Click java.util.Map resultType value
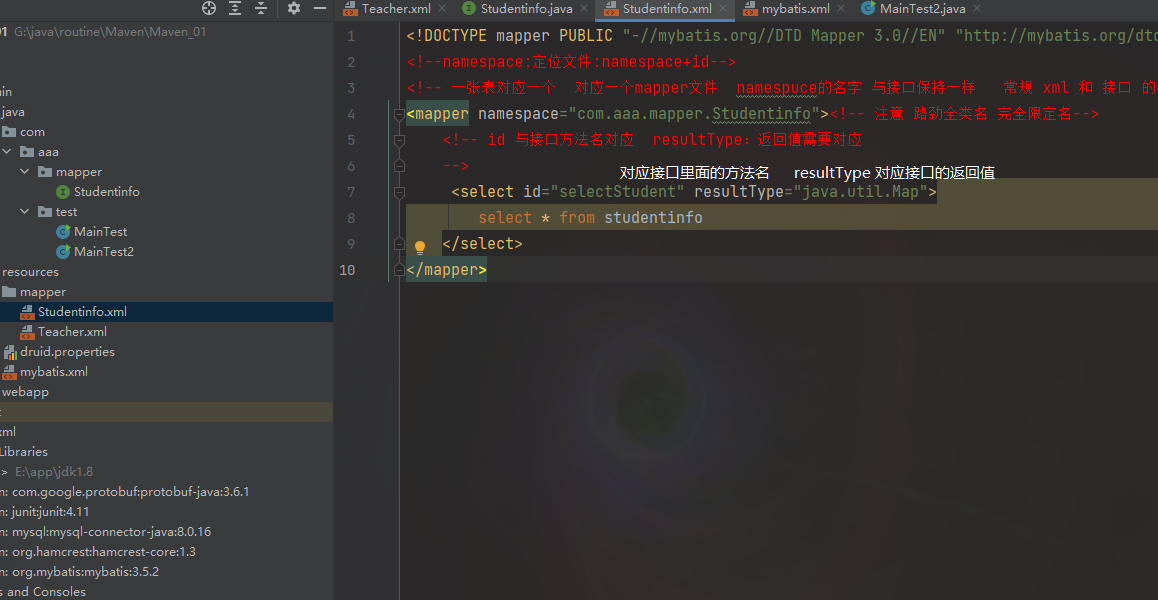This screenshot has width=1158, height=600. (x=860, y=192)
